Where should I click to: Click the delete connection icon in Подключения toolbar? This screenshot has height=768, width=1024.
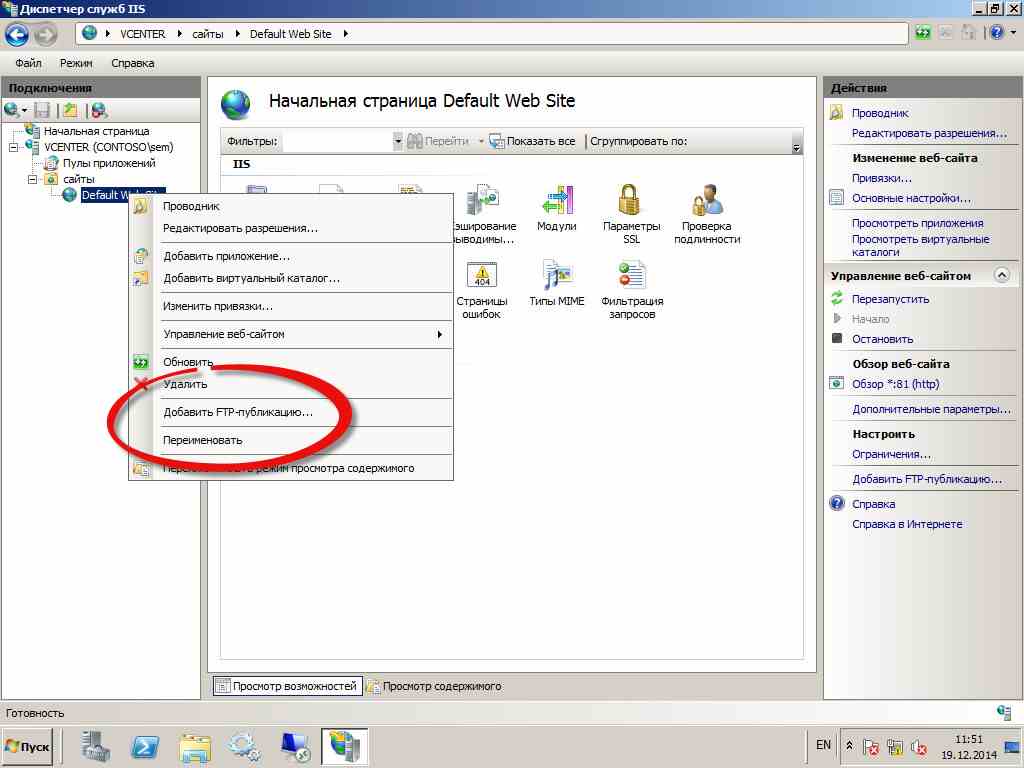point(99,110)
